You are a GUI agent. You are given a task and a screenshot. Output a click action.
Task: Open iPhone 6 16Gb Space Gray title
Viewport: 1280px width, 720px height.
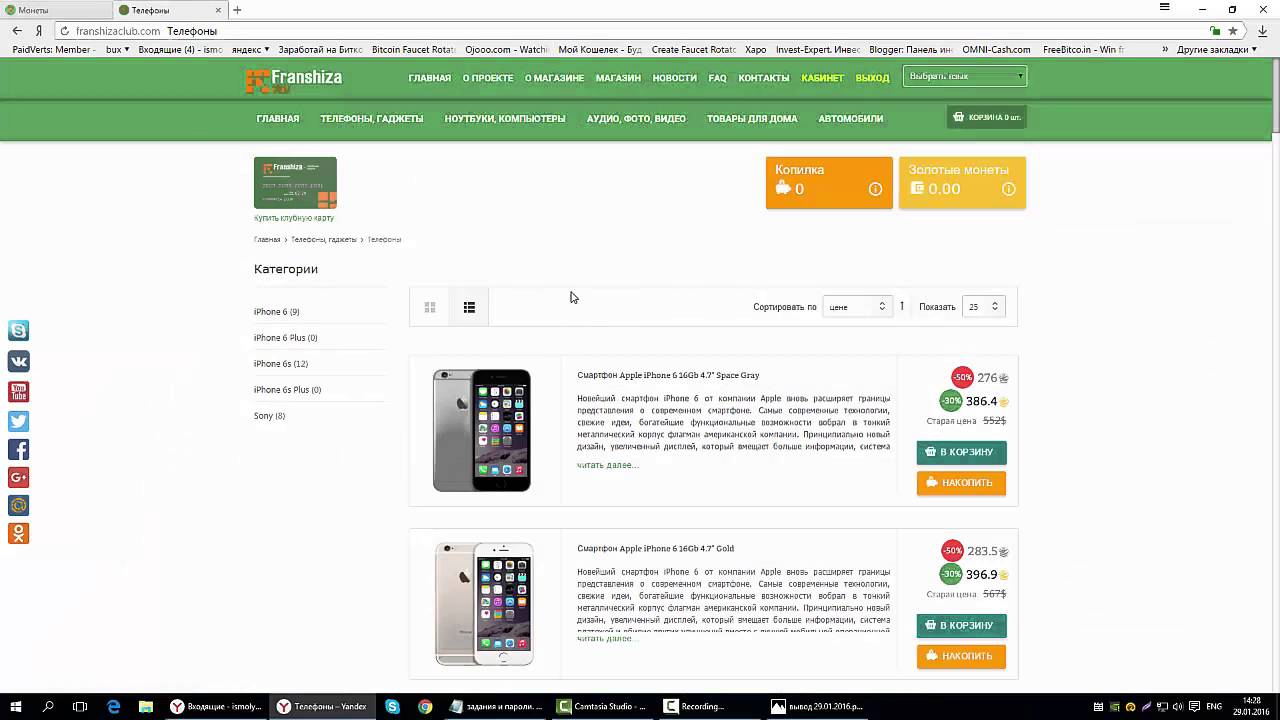tap(668, 375)
